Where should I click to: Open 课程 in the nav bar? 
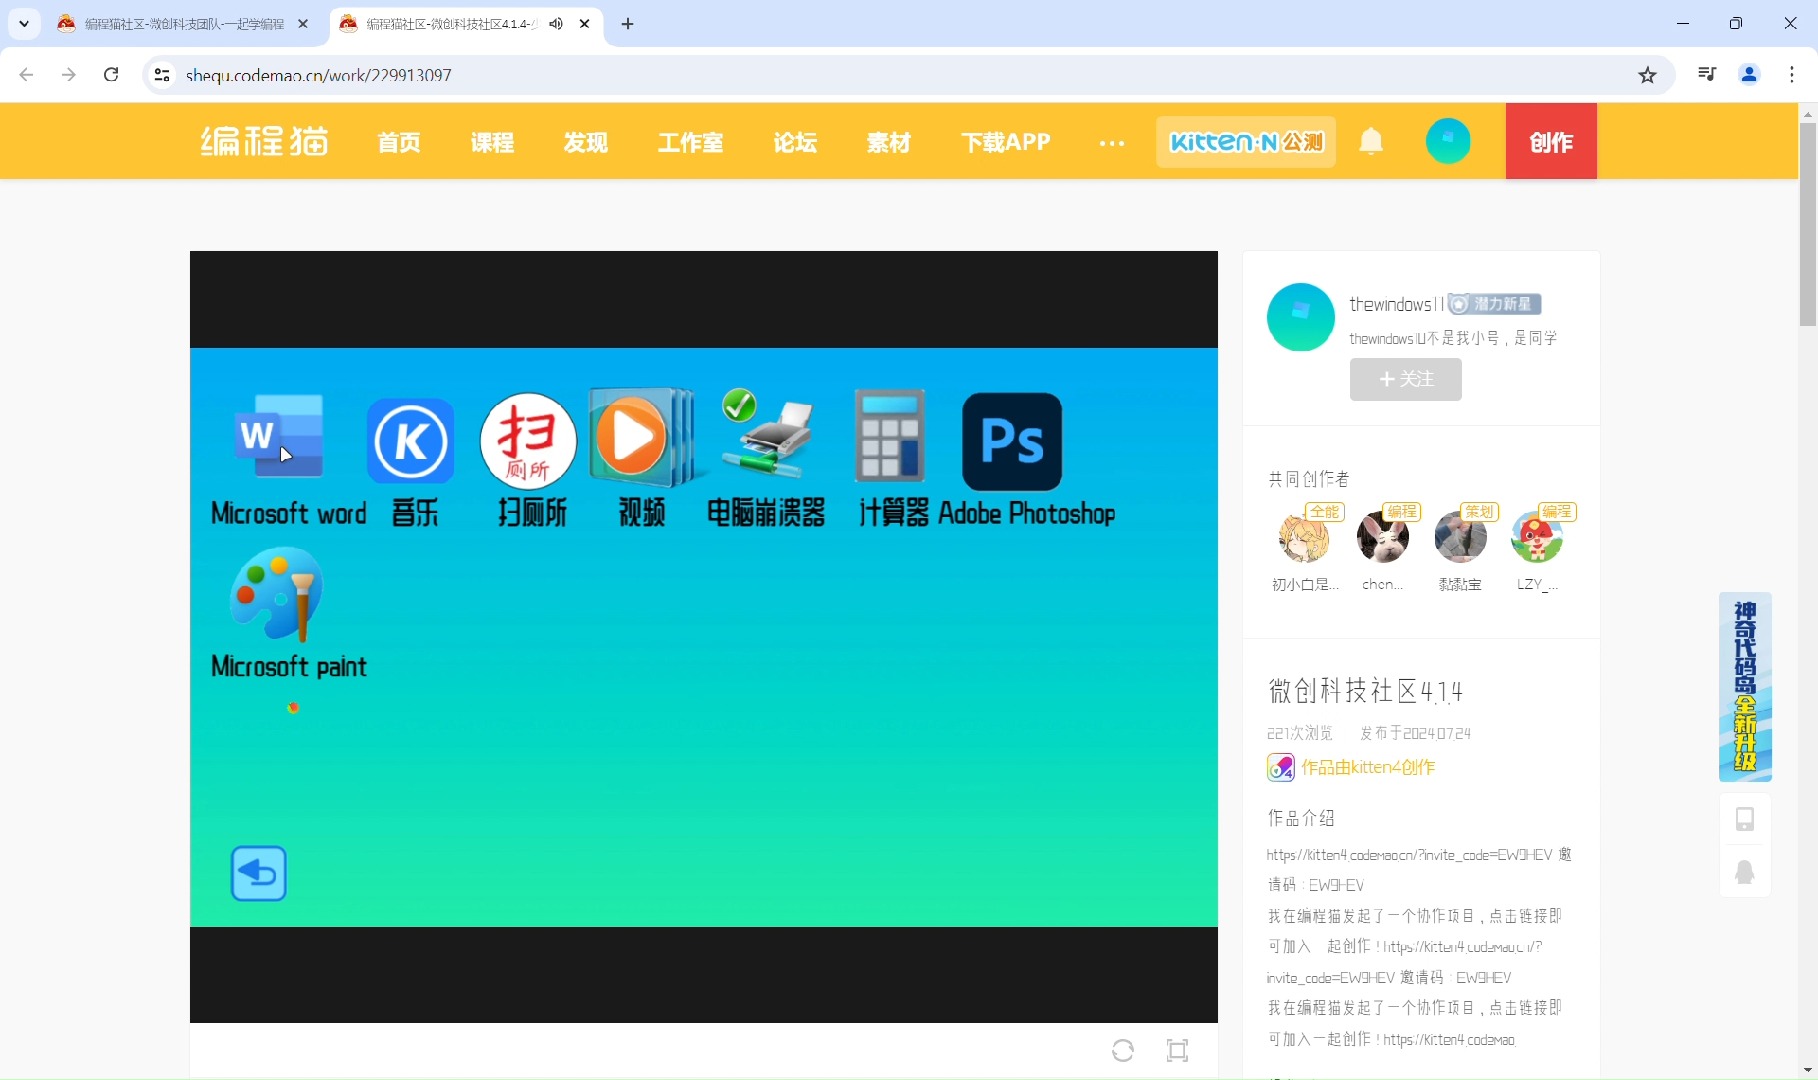[x=492, y=142]
